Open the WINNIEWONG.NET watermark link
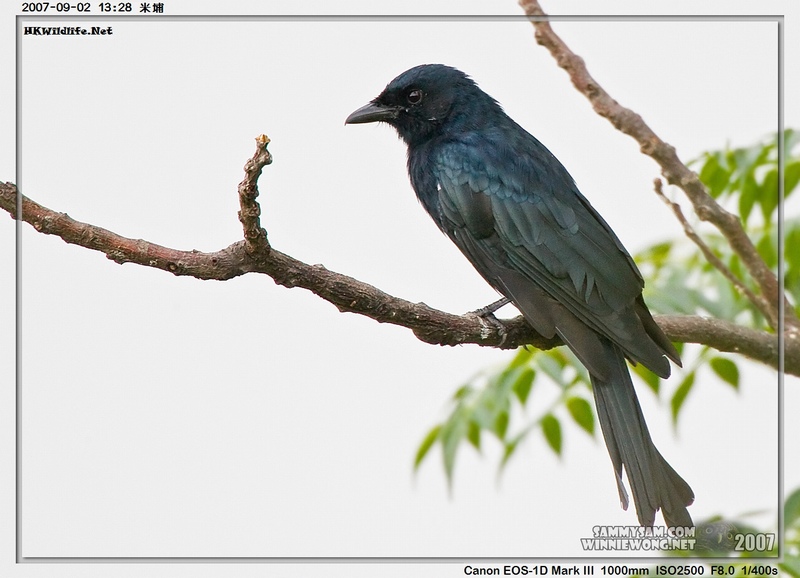Image resolution: width=800 pixels, height=578 pixels. pyautogui.click(x=638, y=545)
